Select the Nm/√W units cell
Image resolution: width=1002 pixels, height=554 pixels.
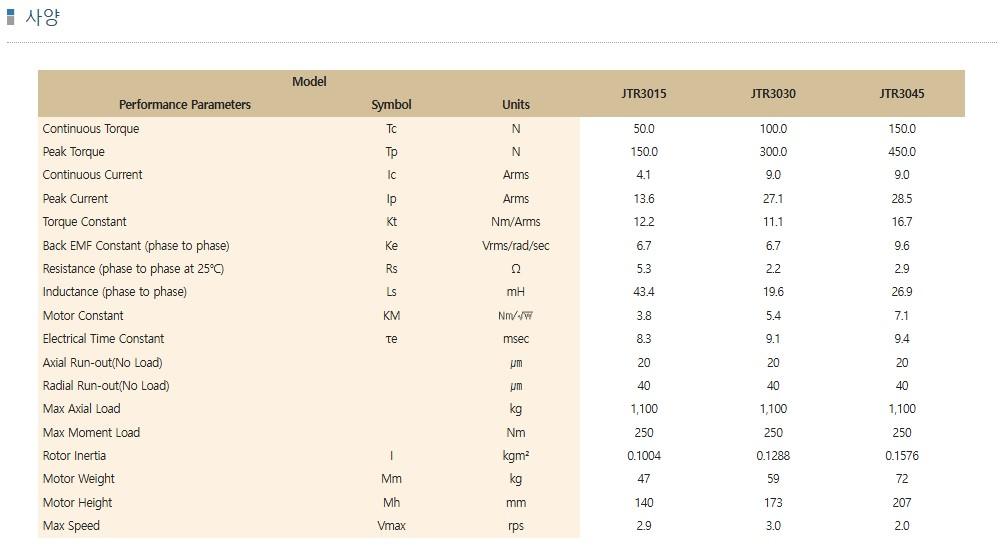[516, 316]
